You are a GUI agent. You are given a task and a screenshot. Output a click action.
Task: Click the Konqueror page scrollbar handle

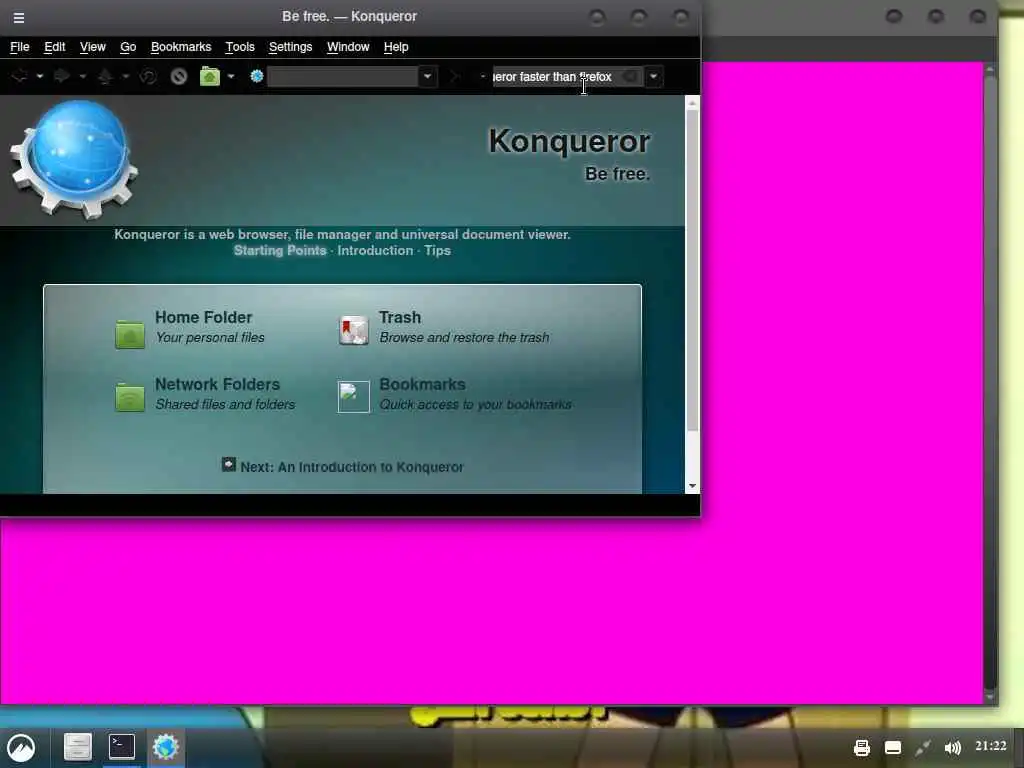click(x=692, y=270)
